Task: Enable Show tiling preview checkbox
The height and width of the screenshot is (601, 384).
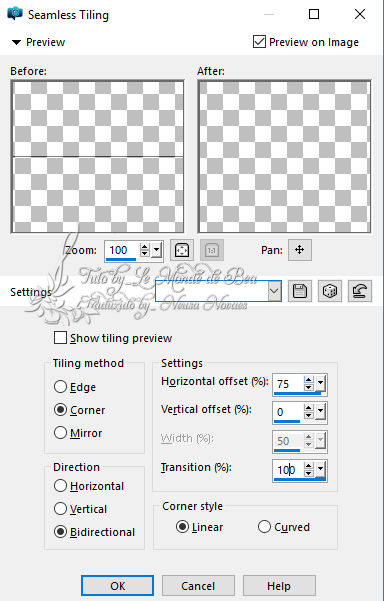Action: pyautogui.click(x=61, y=338)
